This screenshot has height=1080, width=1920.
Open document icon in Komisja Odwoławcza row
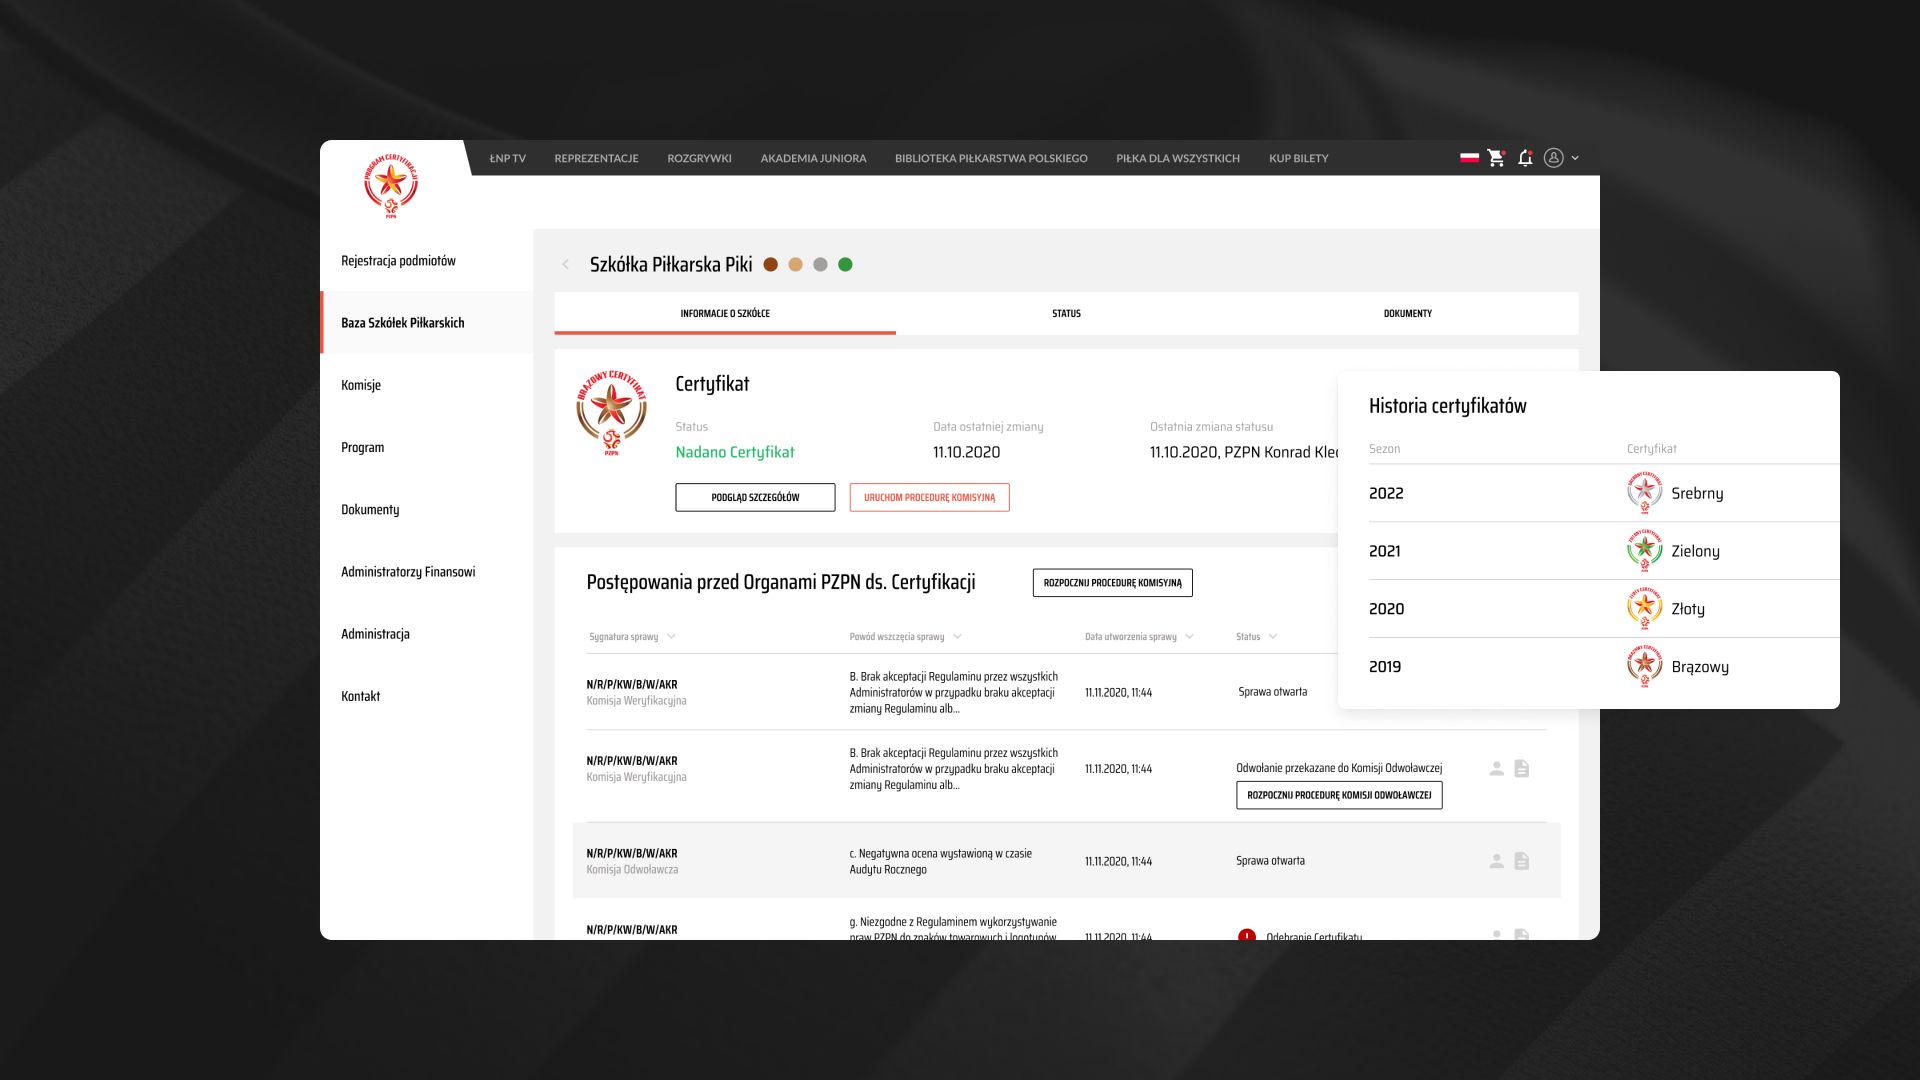pos(1521,861)
